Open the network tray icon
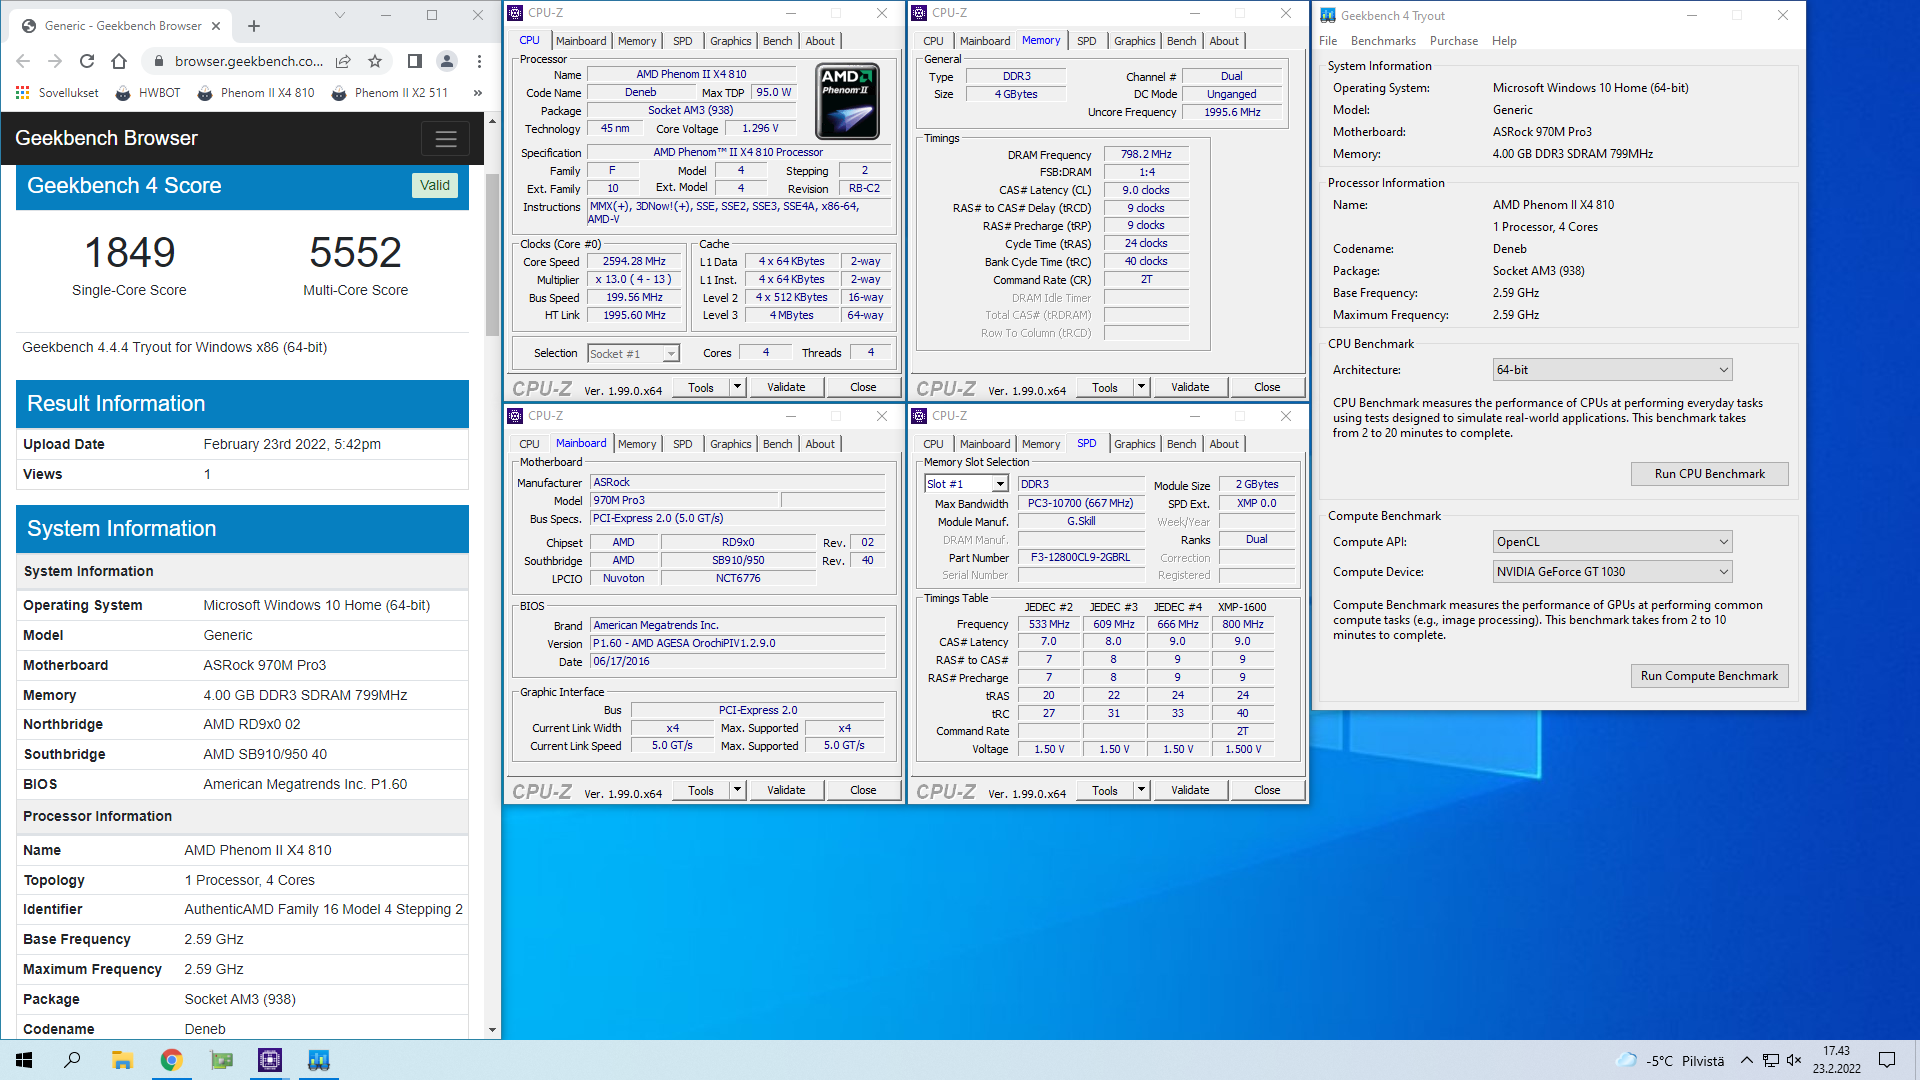This screenshot has width=1920, height=1080. point(1770,1060)
